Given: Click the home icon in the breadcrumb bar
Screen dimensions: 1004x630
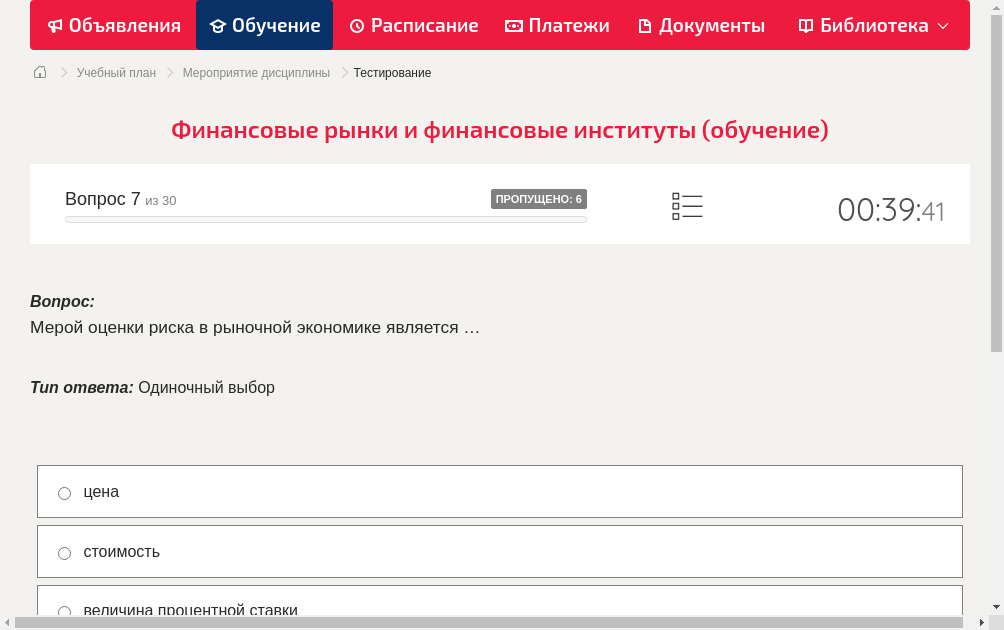Looking at the screenshot, I should 39,72.
